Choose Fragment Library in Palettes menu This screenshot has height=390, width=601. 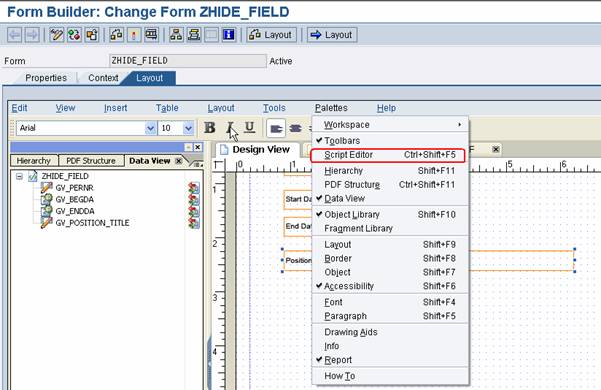coord(391,228)
